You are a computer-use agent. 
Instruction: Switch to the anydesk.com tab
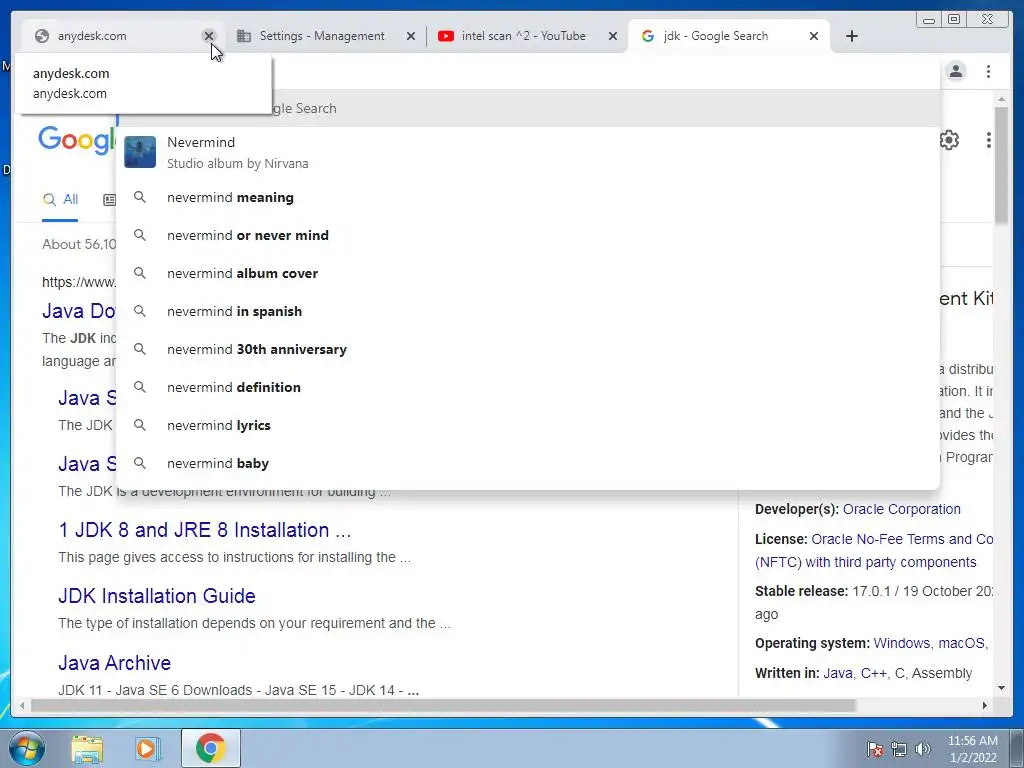point(118,36)
